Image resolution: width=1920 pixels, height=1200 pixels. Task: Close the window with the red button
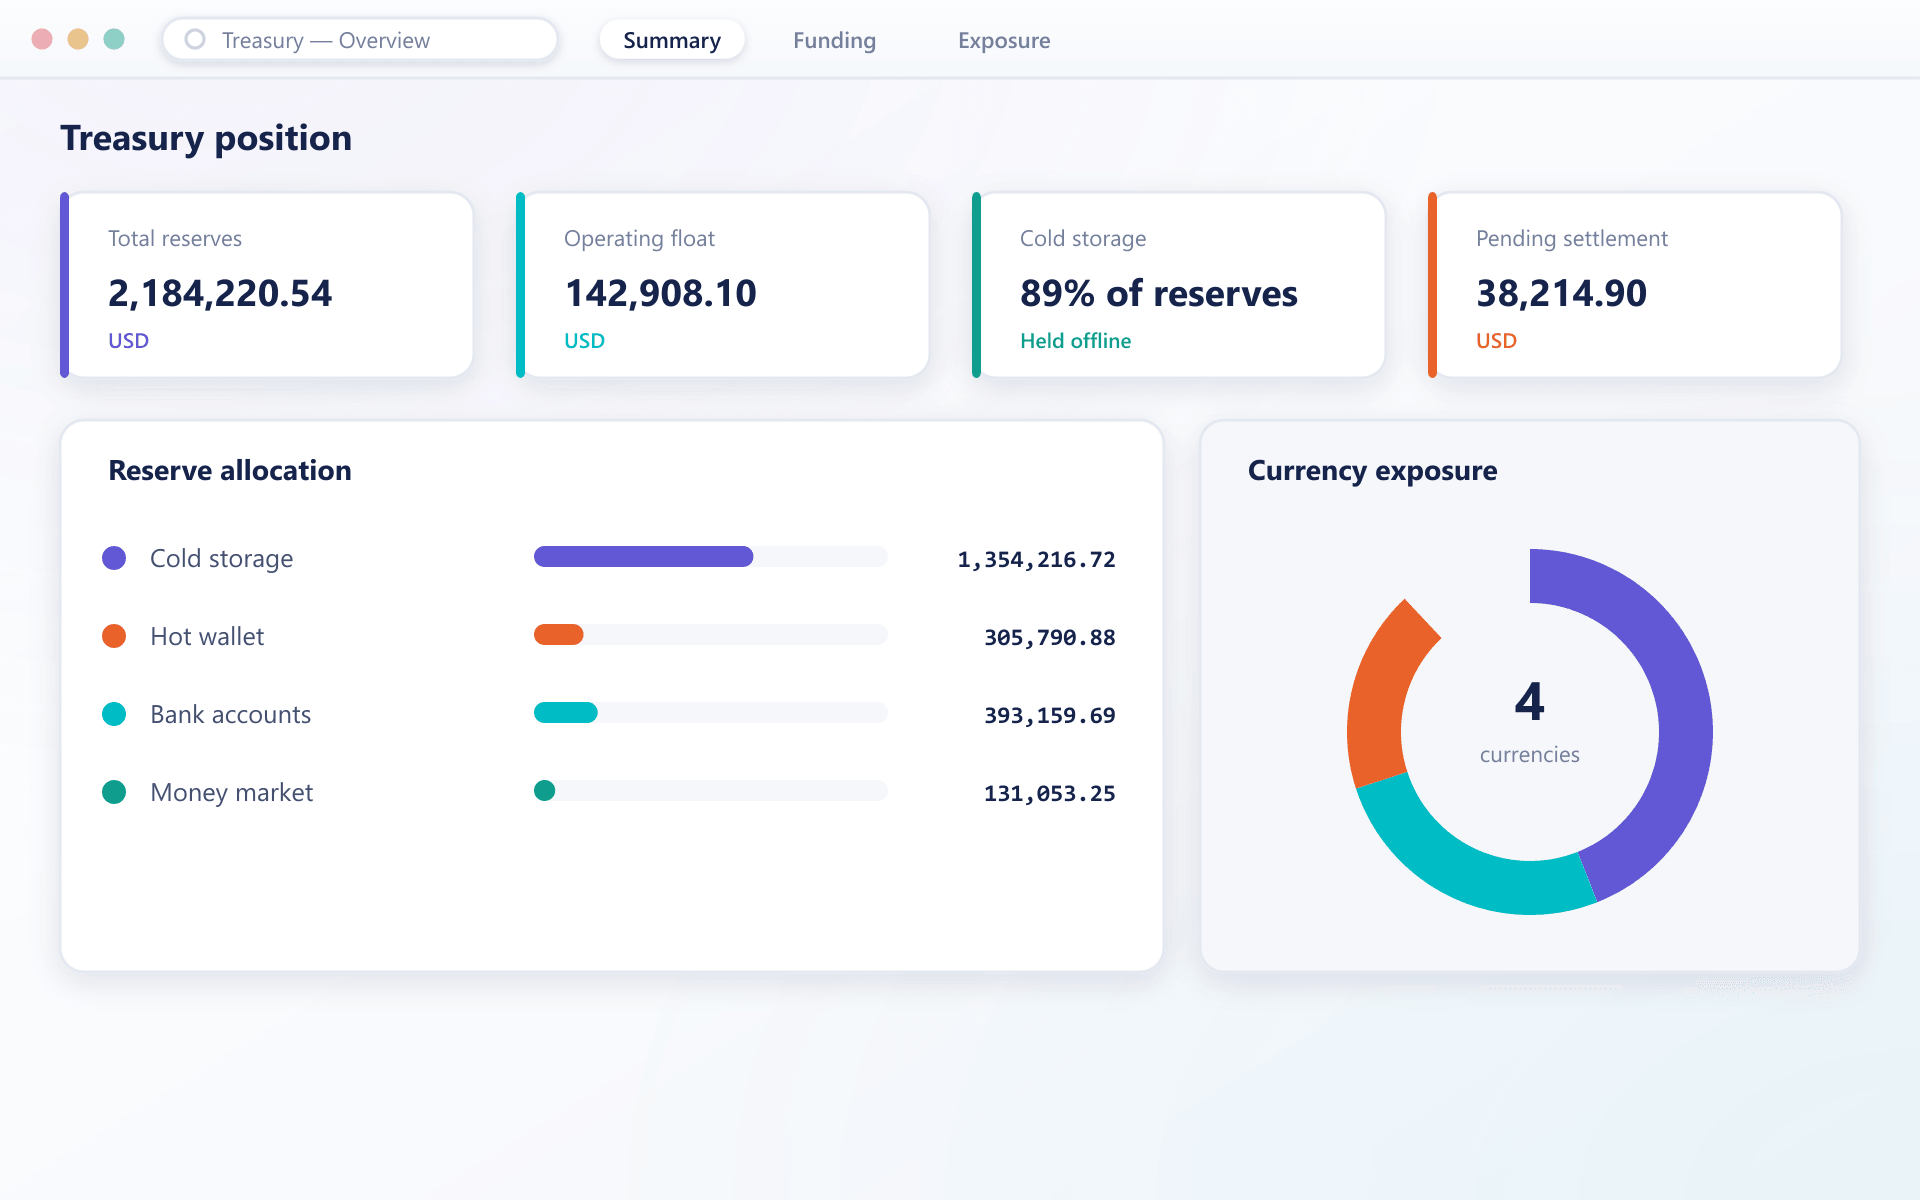(42, 39)
